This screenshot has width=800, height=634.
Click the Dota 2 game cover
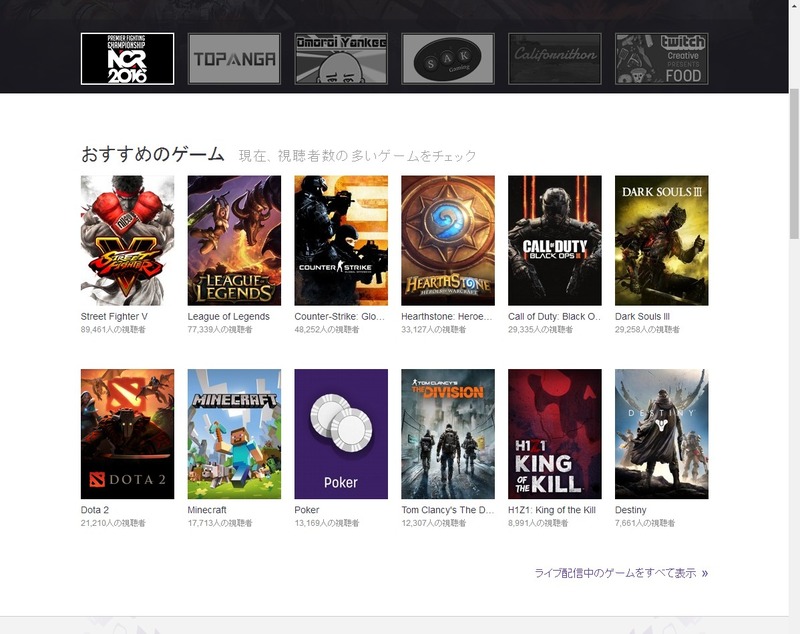point(128,434)
